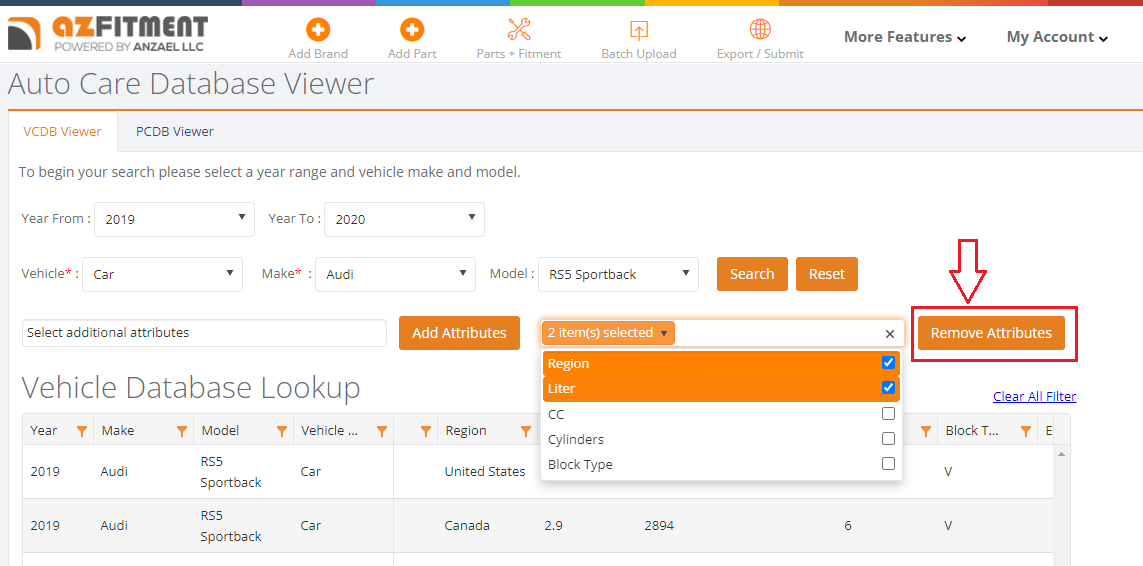The width and height of the screenshot is (1143, 566).
Task: Open the Year From dropdown
Action: (174, 219)
